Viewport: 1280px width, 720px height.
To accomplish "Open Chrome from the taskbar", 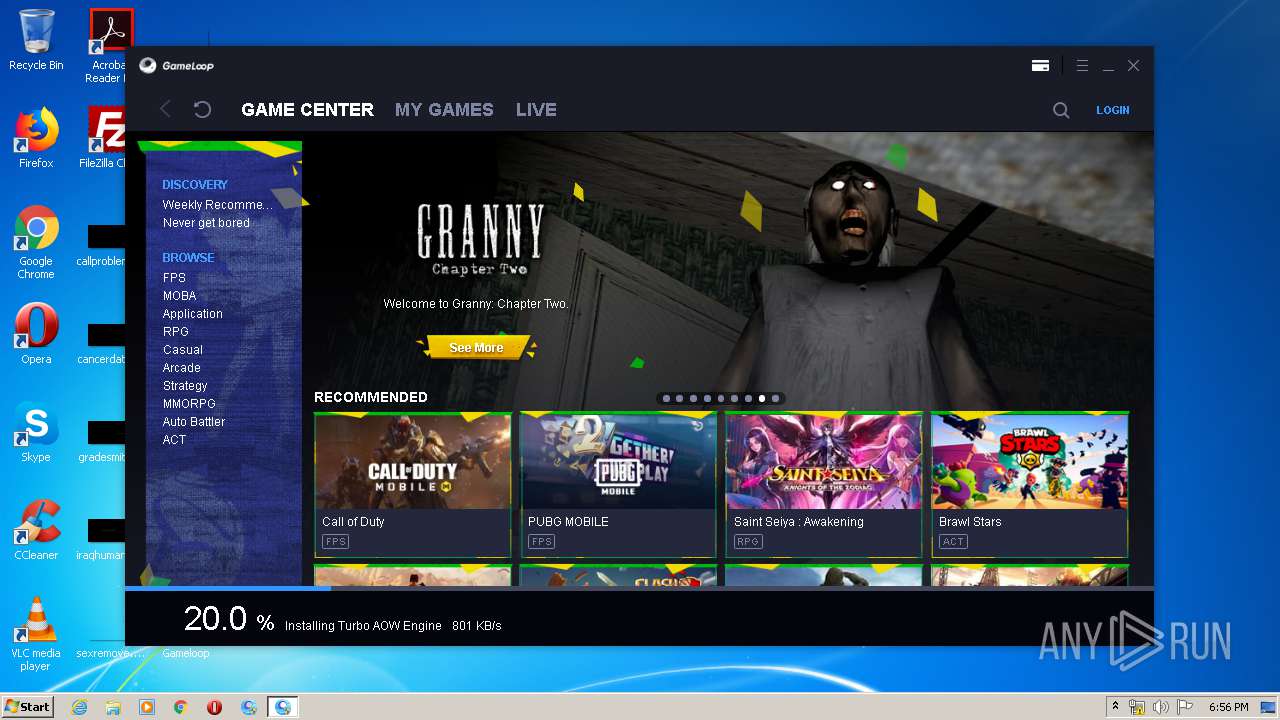I will coord(181,707).
